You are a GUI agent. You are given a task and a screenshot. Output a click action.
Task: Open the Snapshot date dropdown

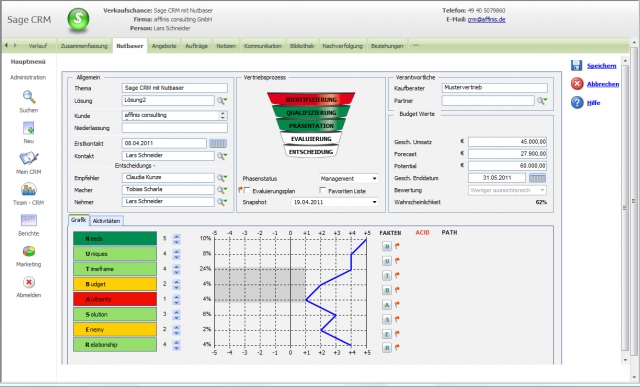(x=335, y=202)
